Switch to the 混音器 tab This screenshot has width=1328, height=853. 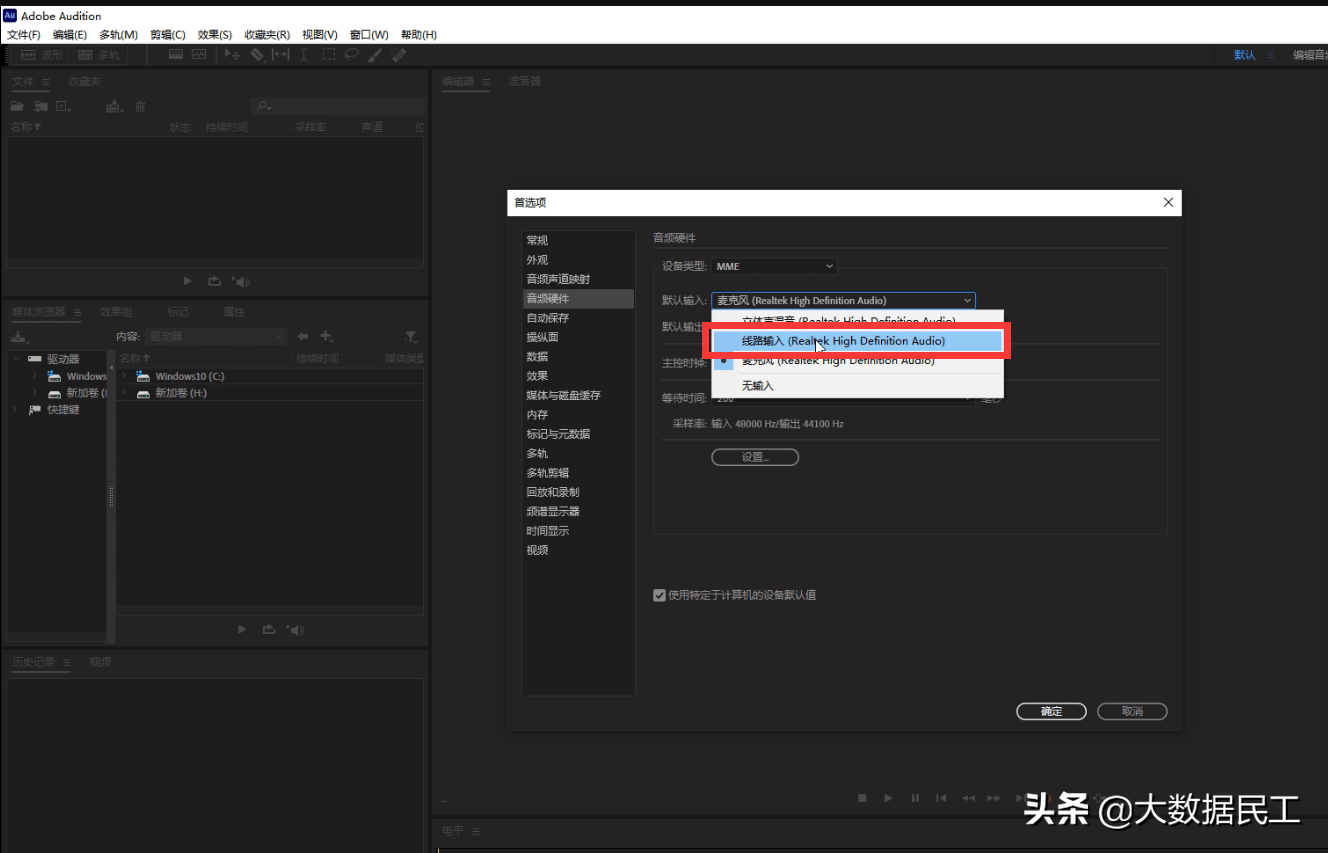pyautogui.click(x=525, y=81)
